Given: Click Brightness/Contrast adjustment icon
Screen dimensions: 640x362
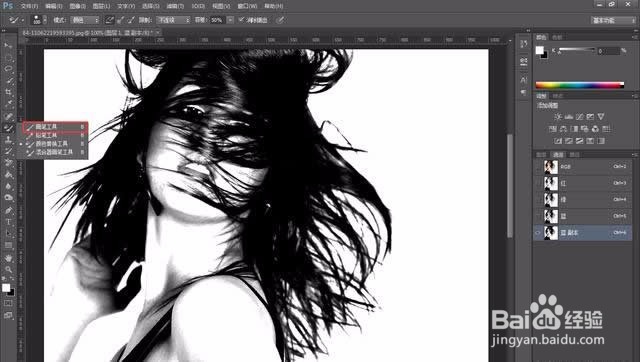Looking at the screenshot, I should point(558,117).
